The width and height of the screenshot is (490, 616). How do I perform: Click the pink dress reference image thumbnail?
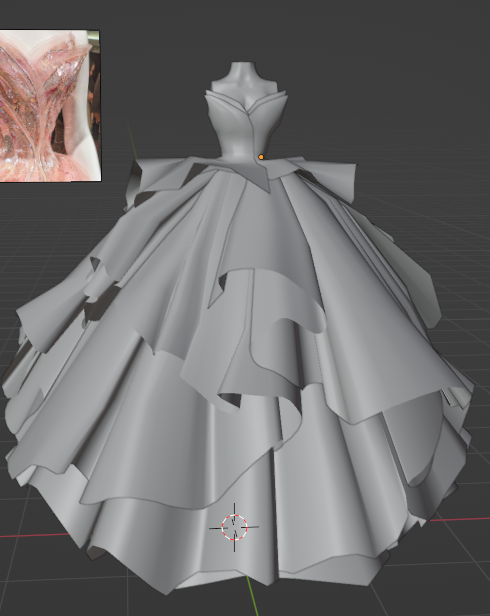(x=50, y=106)
